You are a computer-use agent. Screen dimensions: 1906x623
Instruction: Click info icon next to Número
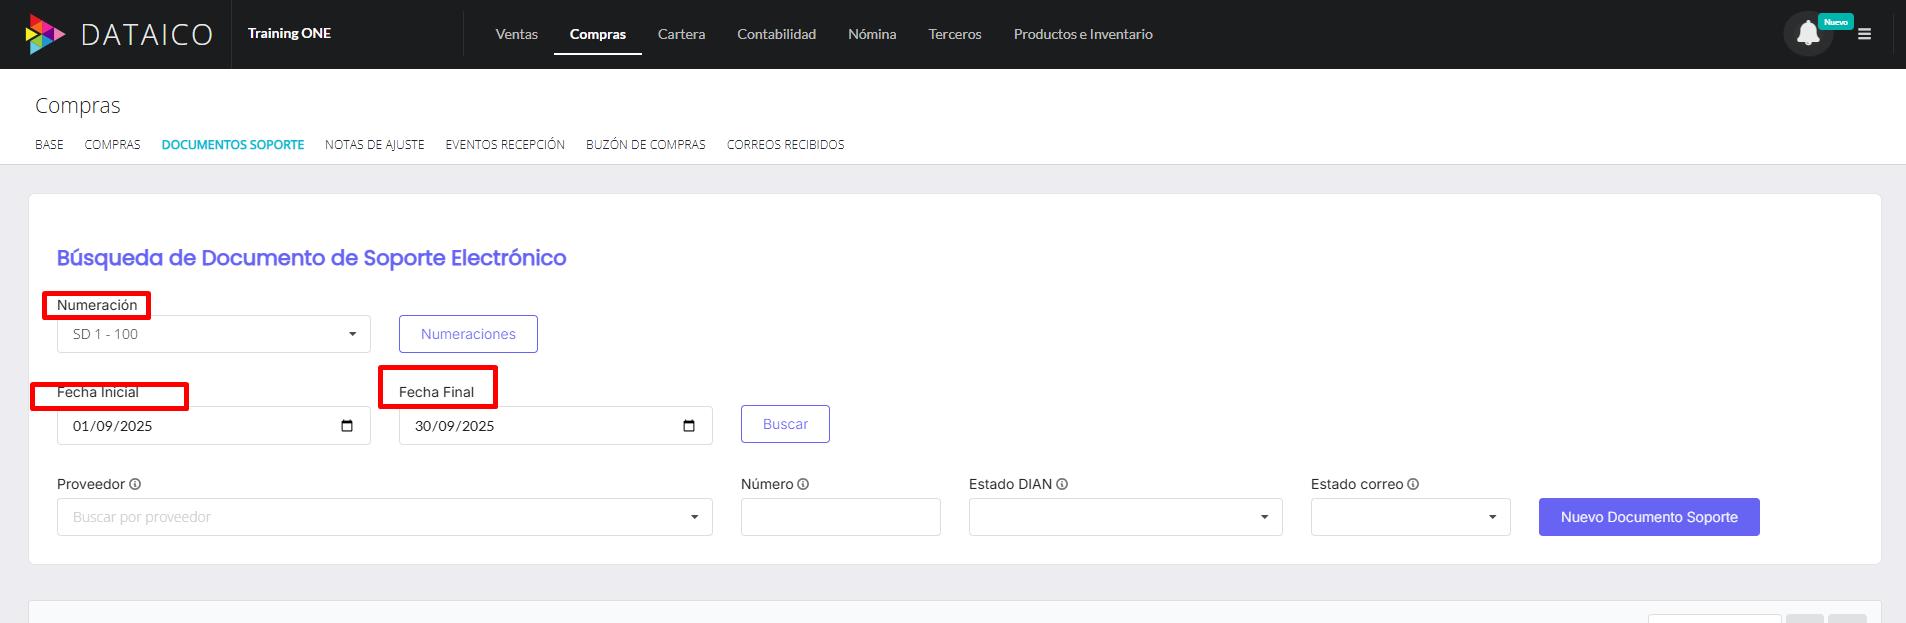click(x=803, y=484)
